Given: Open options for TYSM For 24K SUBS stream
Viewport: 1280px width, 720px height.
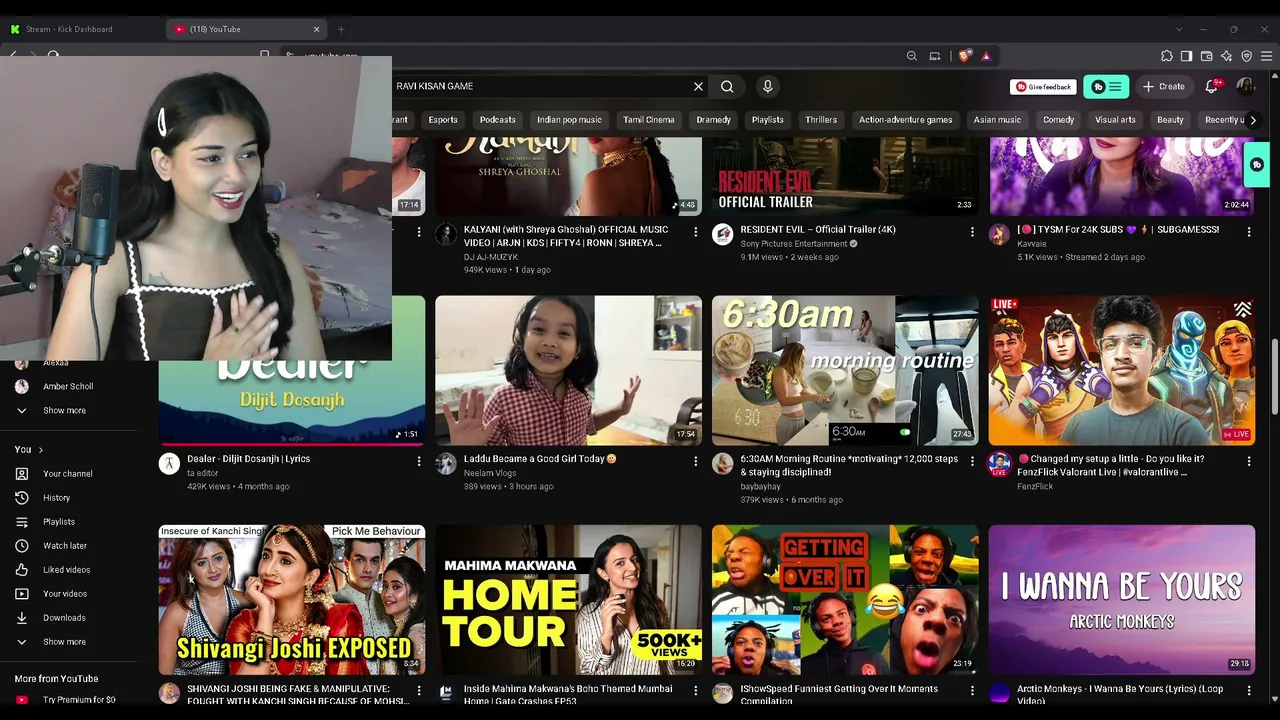Looking at the screenshot, I should pyautogui.click(x=1249, y=231).
